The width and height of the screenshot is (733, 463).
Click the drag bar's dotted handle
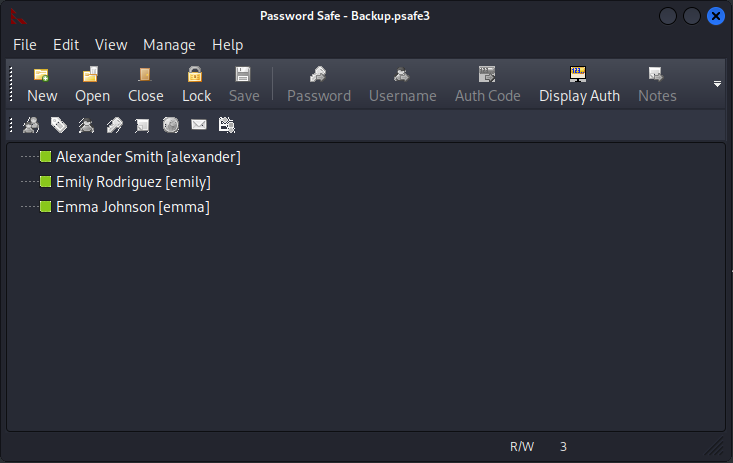[x=11, y=125]
